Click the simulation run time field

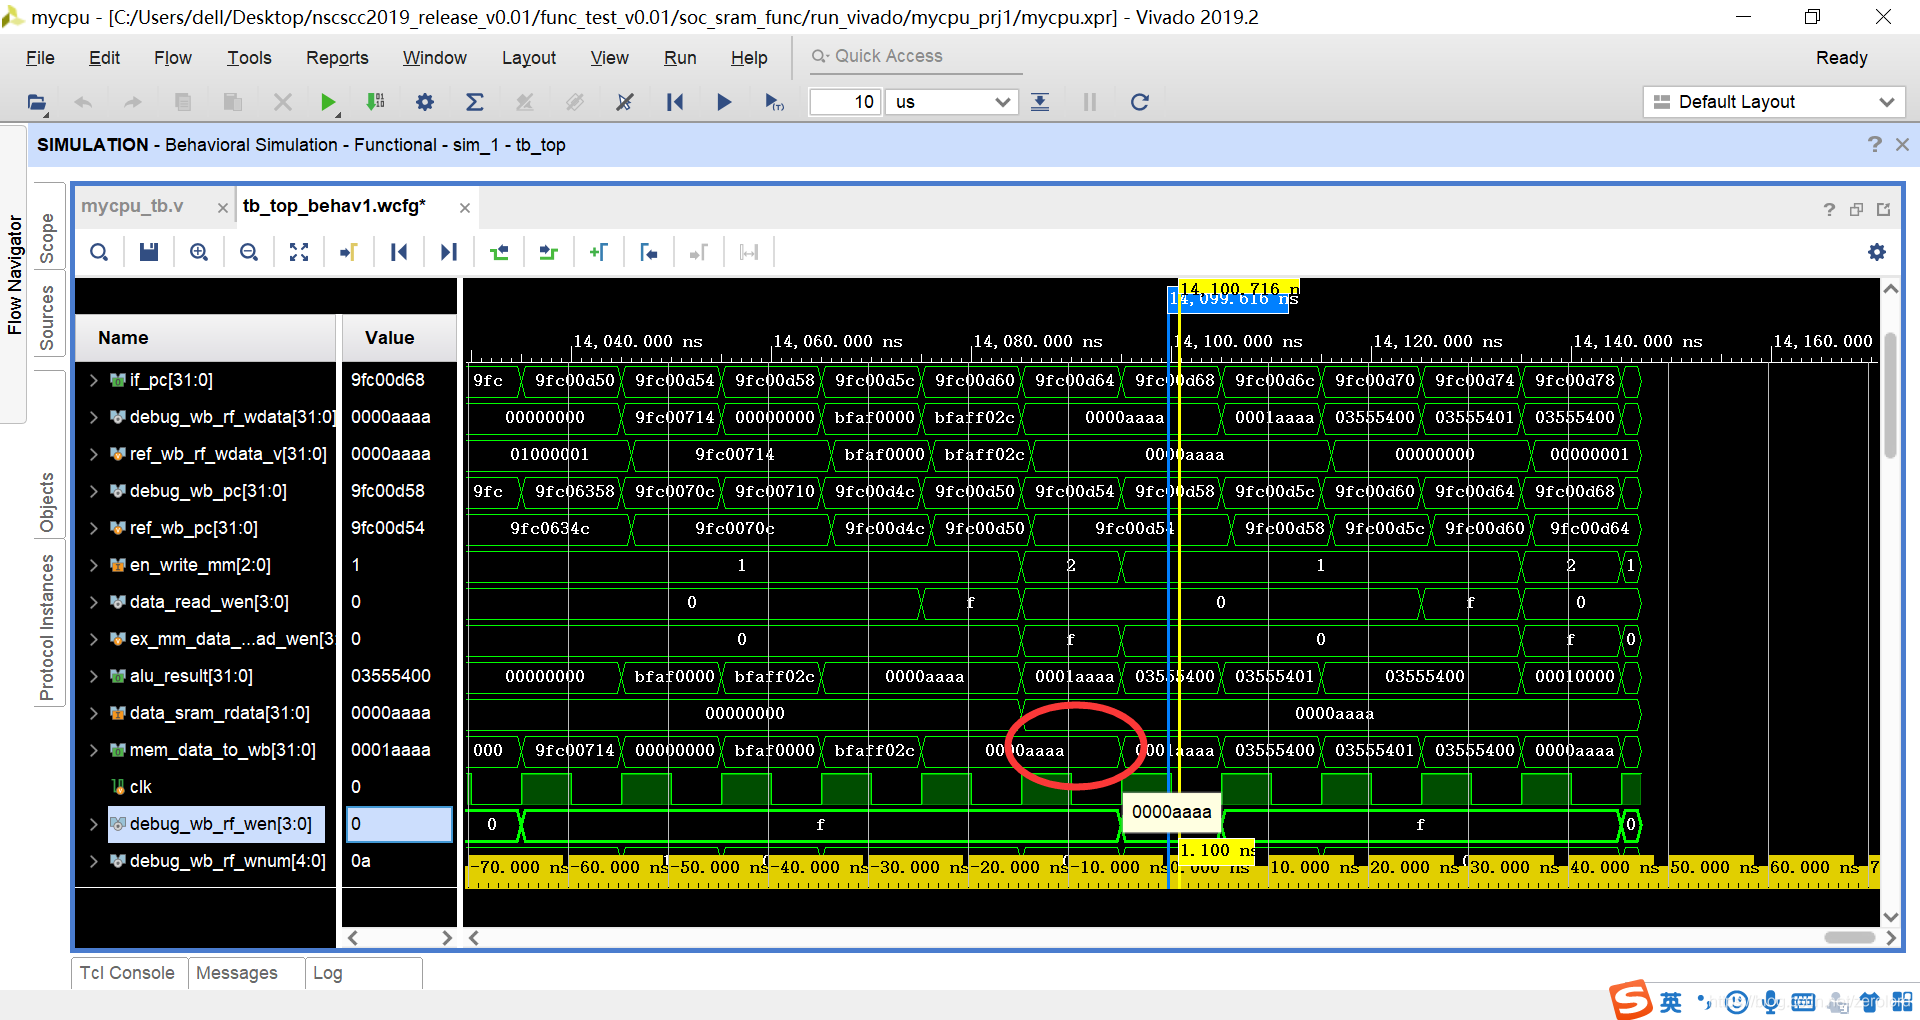click(x=845, y=102)
